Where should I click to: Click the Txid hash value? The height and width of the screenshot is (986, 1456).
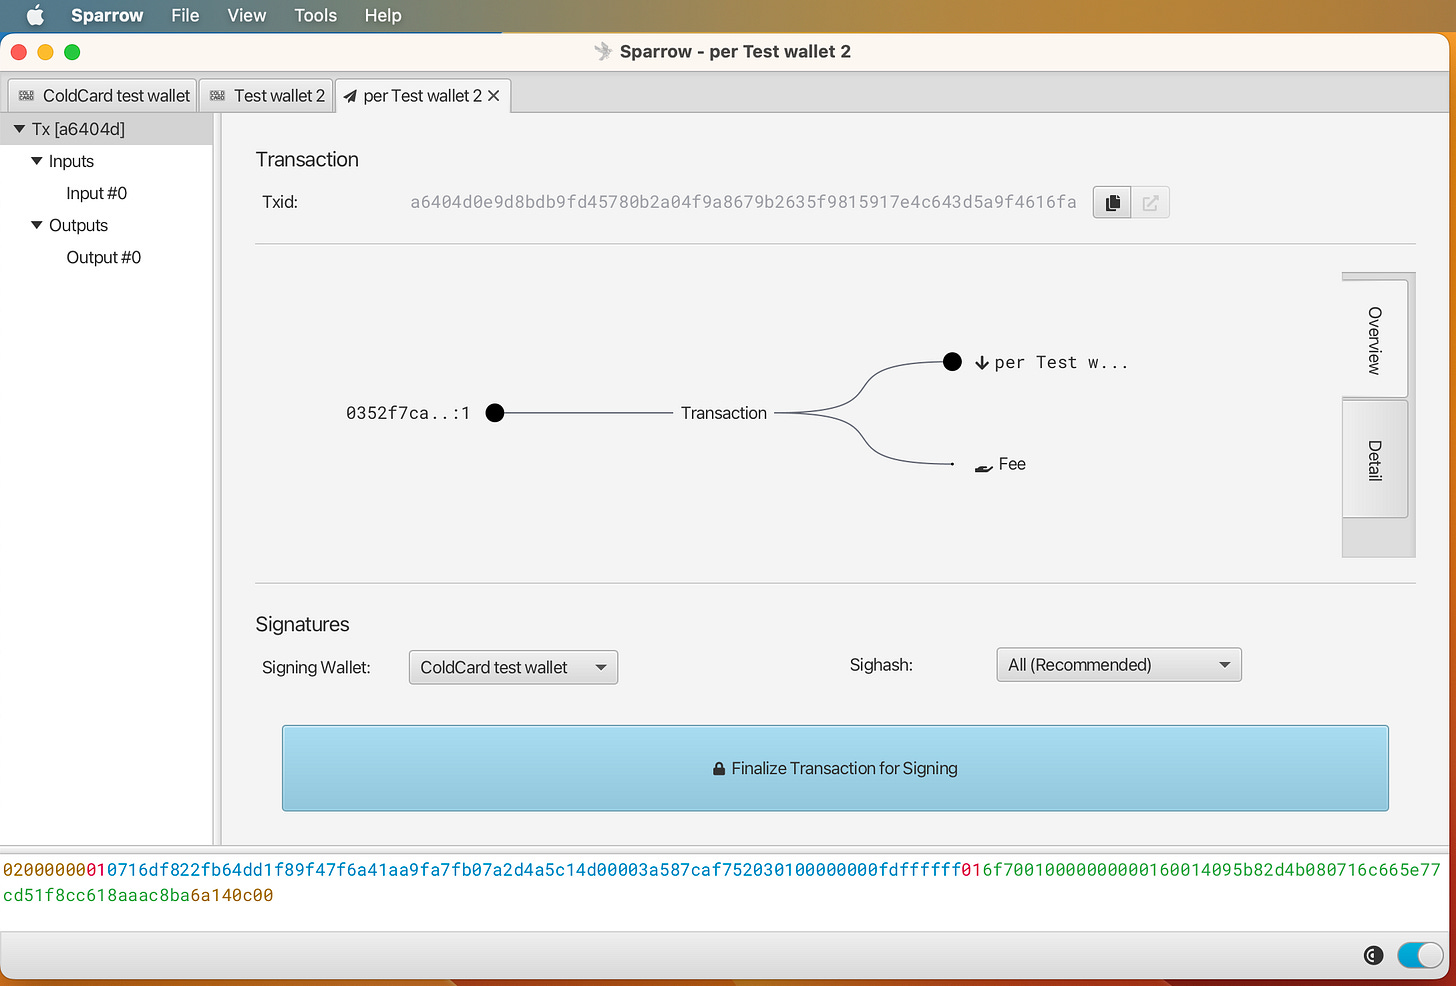(x=743, y=202)
